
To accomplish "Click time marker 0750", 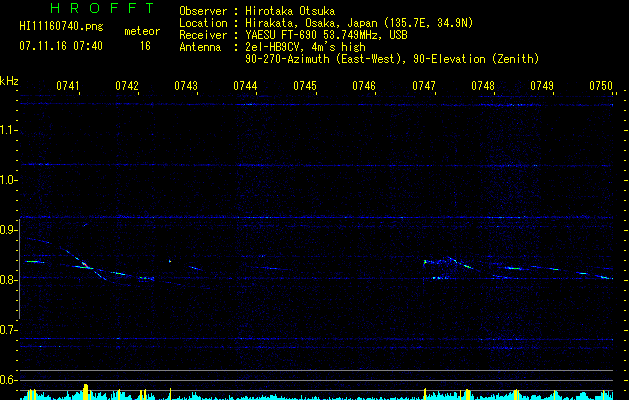I will coord(601,86).
